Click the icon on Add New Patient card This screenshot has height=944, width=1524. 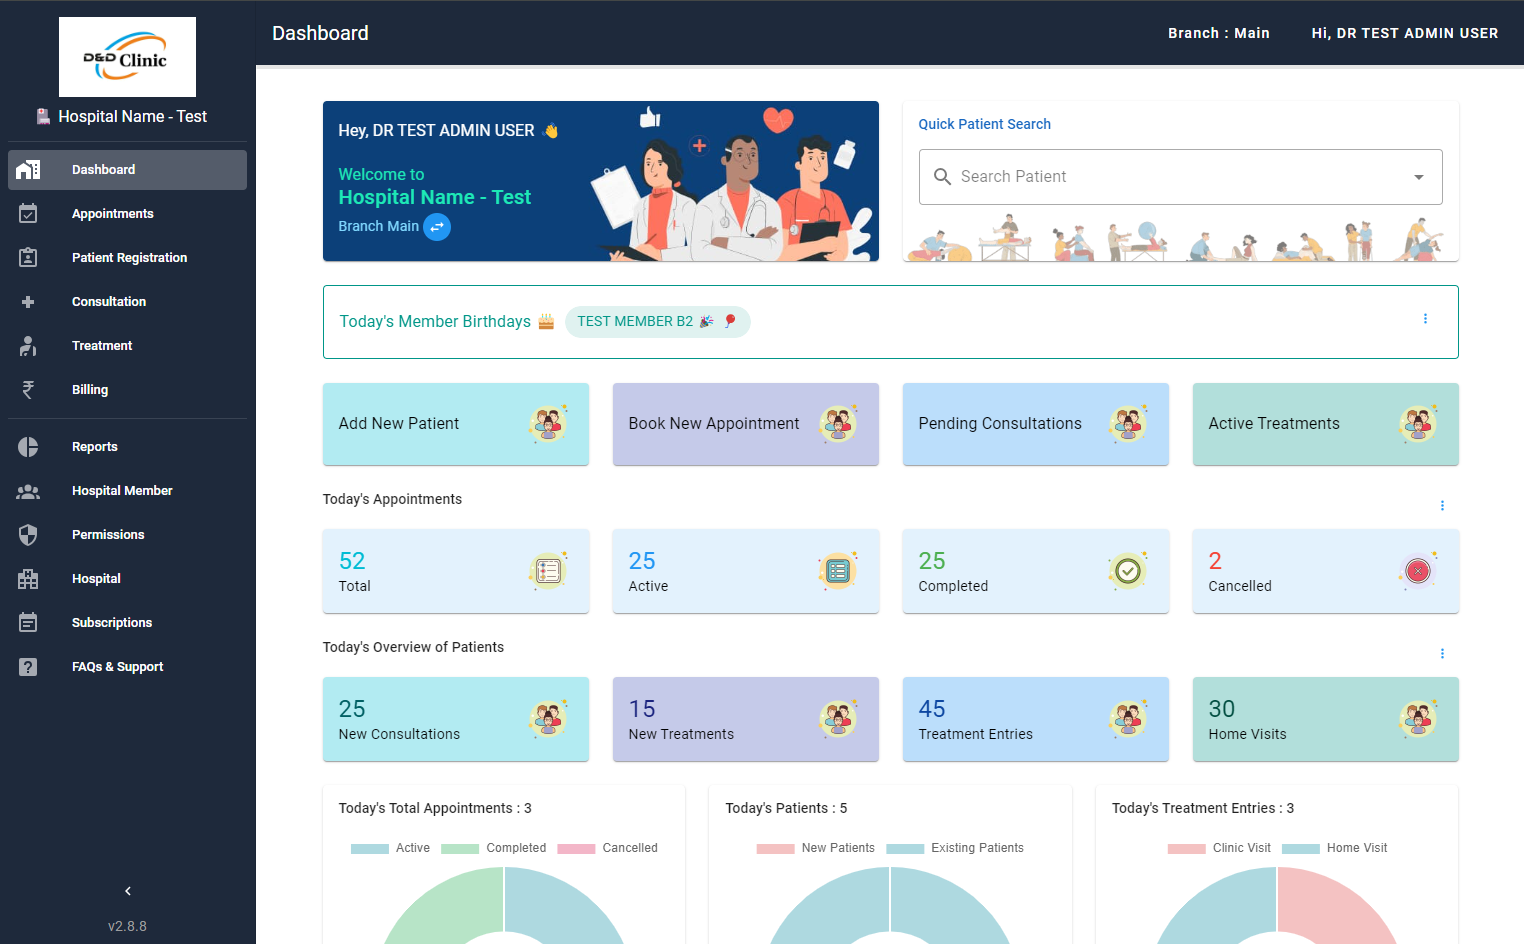tap(548, 424)
